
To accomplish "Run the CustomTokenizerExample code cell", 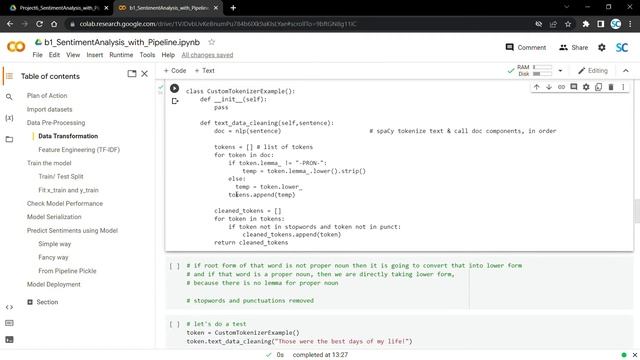I will [x=174, y=88].
